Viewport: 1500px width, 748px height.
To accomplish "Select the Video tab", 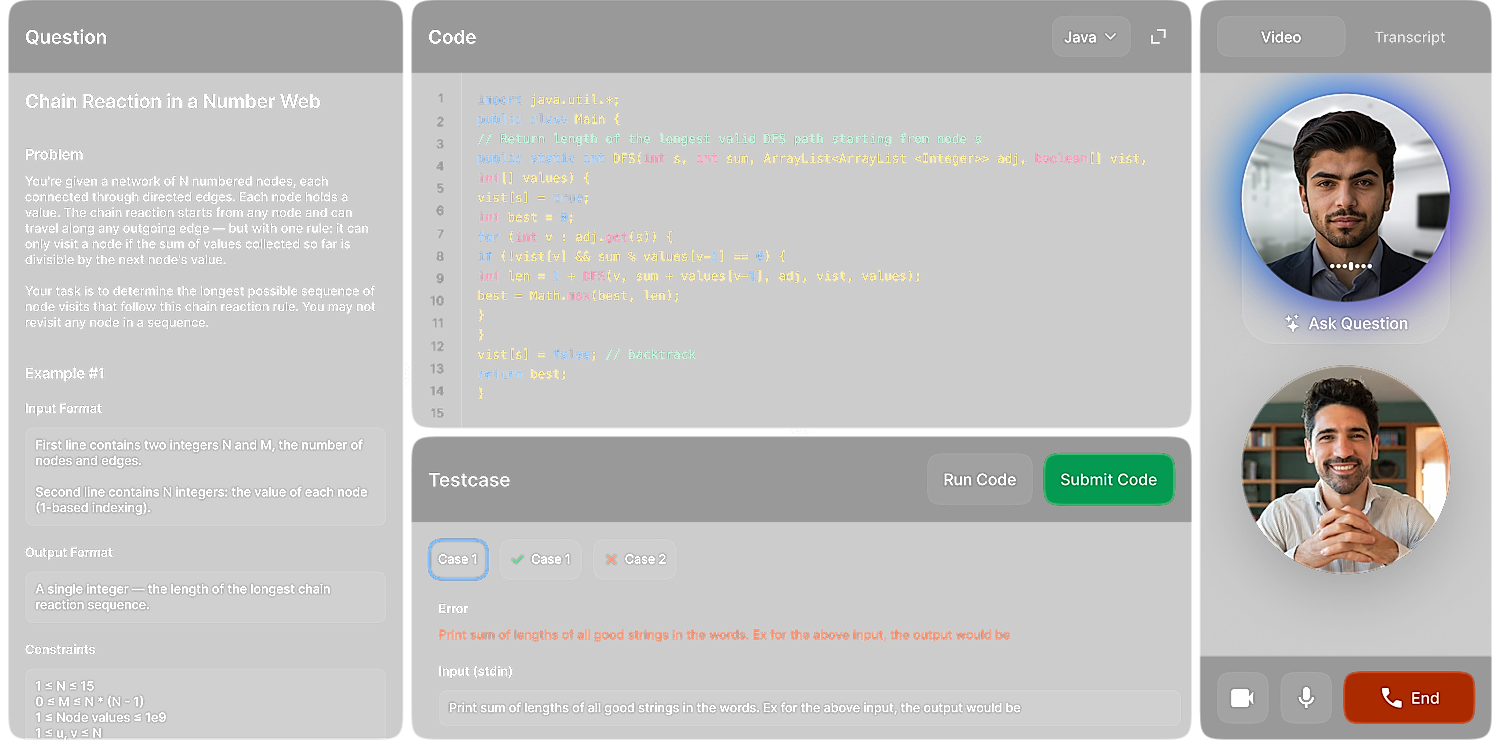I will tap(1280, 37).
